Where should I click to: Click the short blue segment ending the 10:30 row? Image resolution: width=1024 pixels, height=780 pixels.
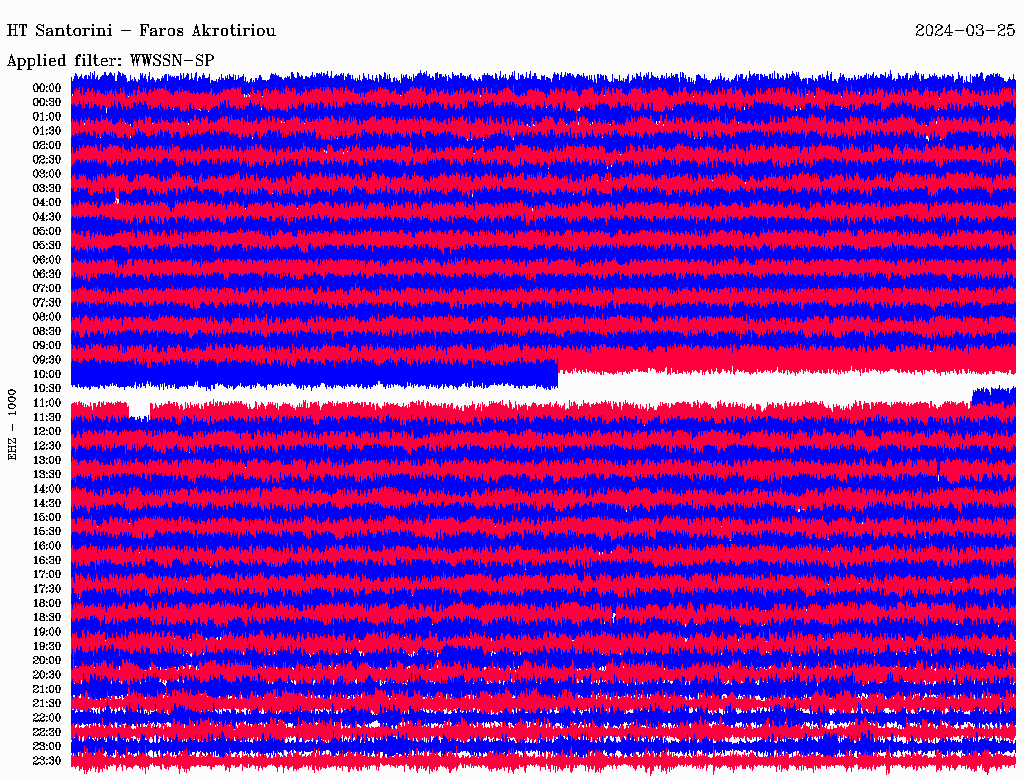point(993,397)
